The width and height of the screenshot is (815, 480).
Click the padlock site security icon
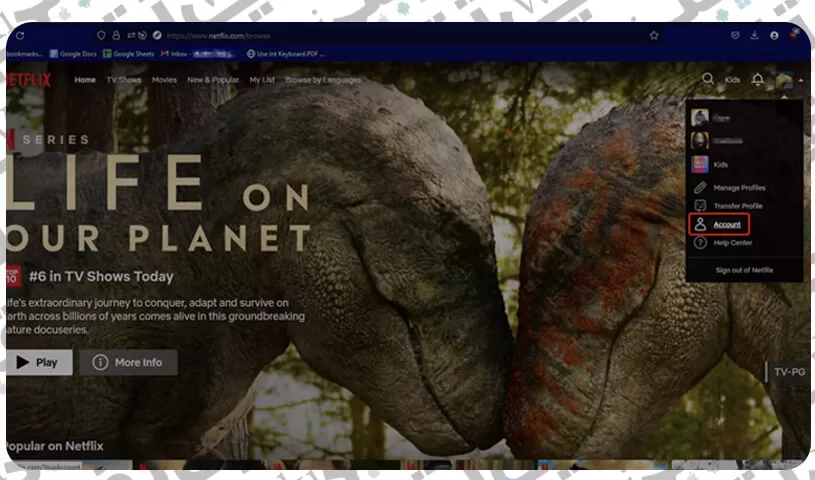116,35
